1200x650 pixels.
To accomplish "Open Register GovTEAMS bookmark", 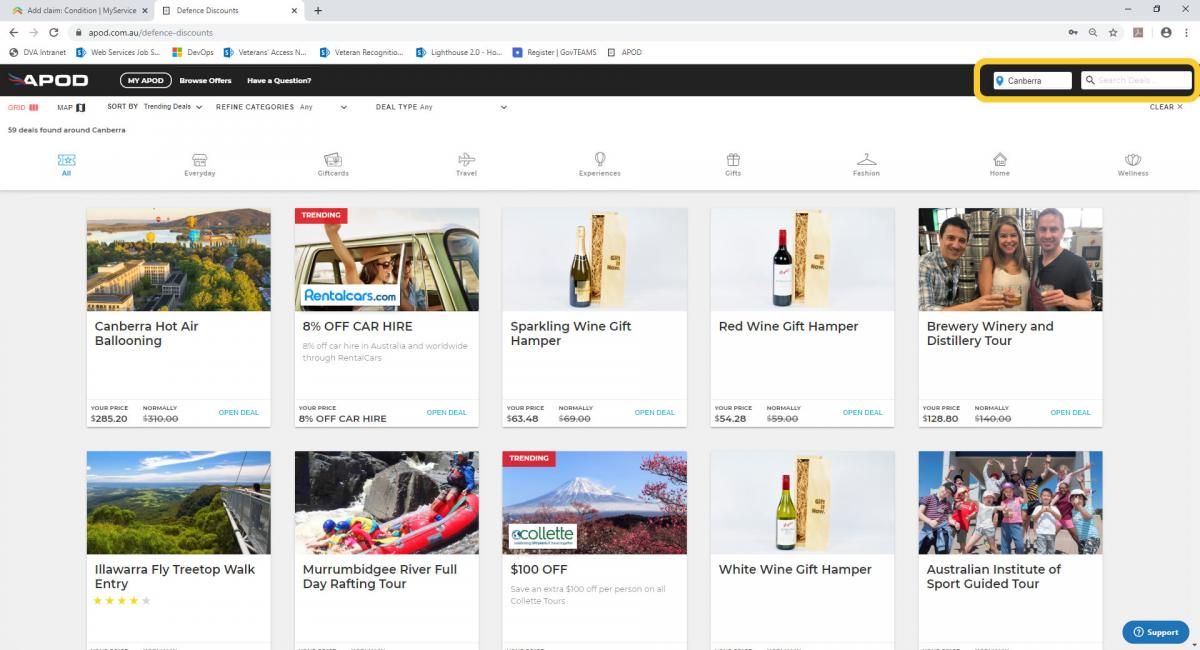I will 555,52.
